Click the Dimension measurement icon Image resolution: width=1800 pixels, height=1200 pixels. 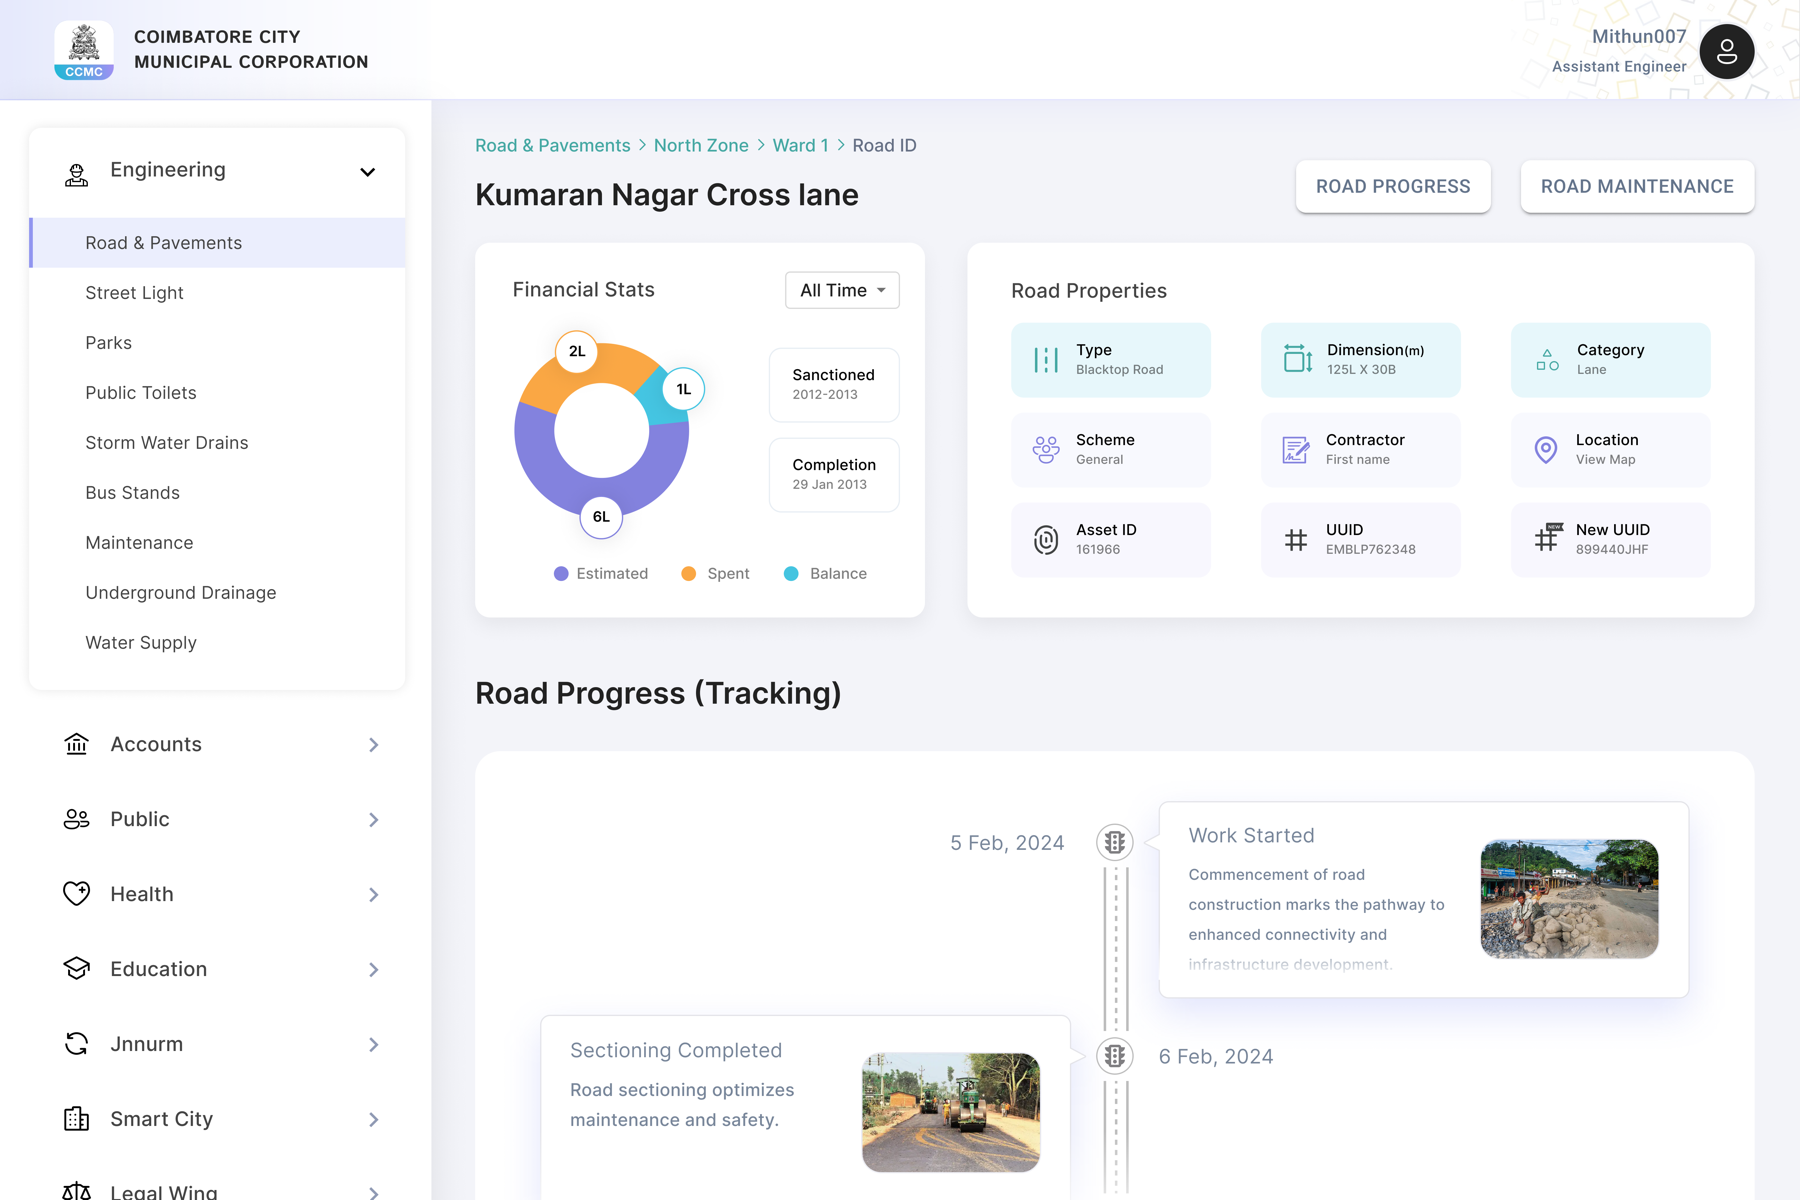point(1297,358)
